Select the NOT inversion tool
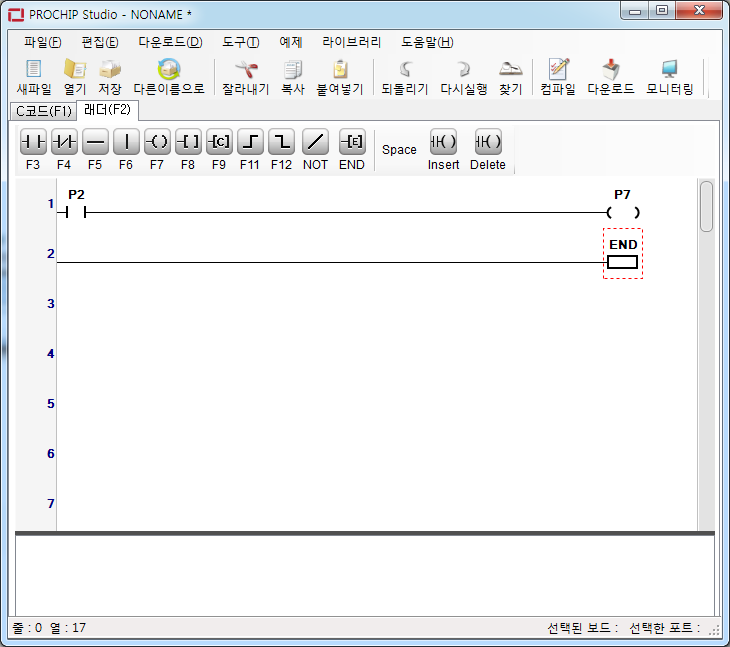This screenshot has height=647, width=730. pos(315,142)
